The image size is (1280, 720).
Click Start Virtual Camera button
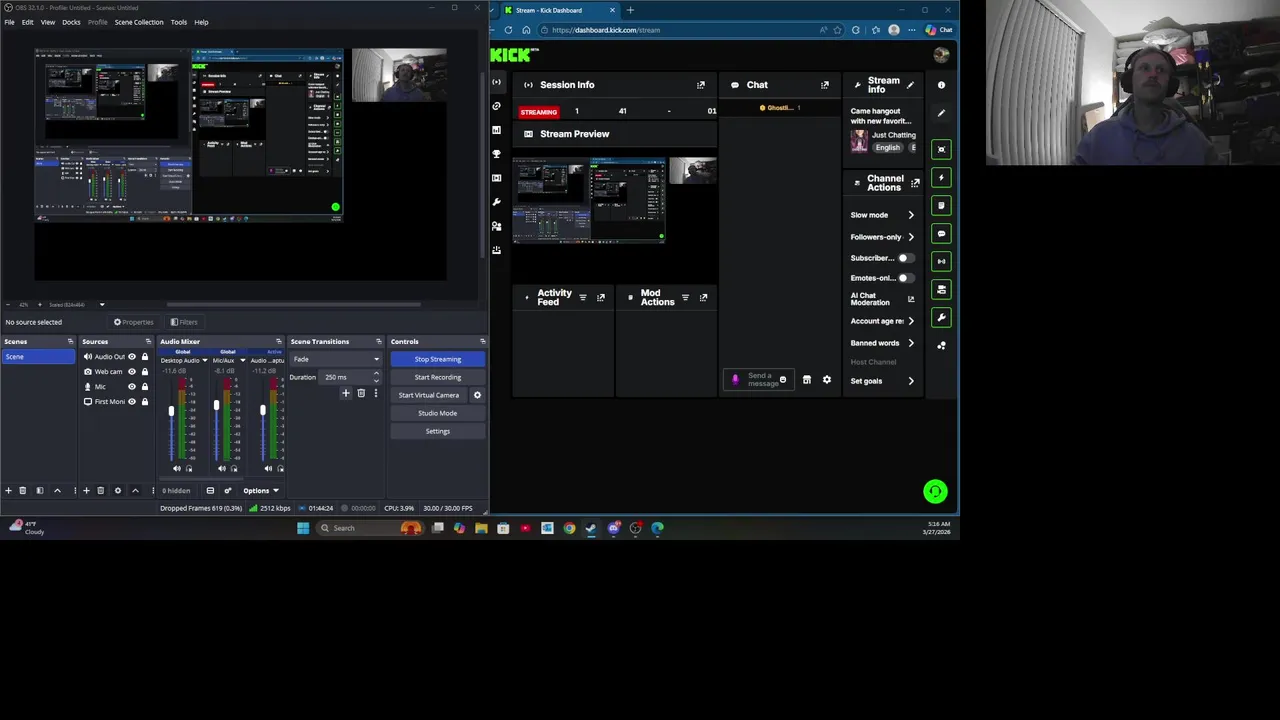point(429,395)
